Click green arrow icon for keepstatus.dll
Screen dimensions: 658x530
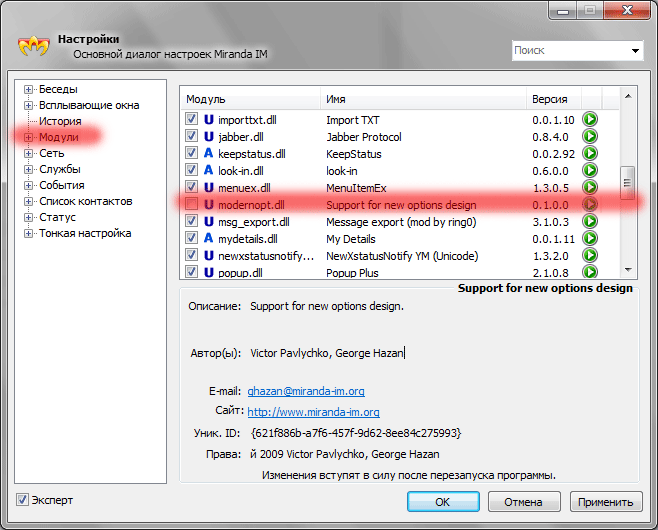click(590, 154)
